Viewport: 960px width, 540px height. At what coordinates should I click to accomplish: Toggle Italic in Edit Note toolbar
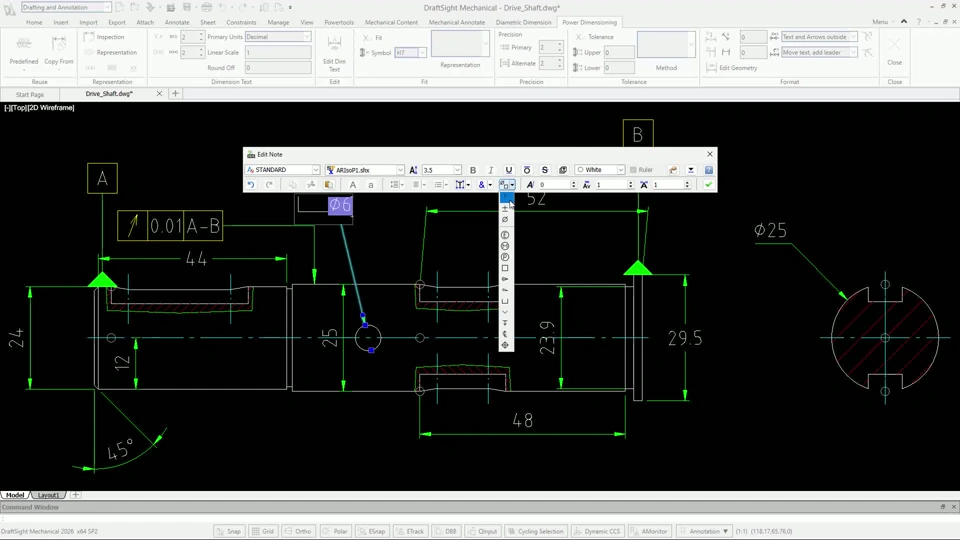coord(490,170)
